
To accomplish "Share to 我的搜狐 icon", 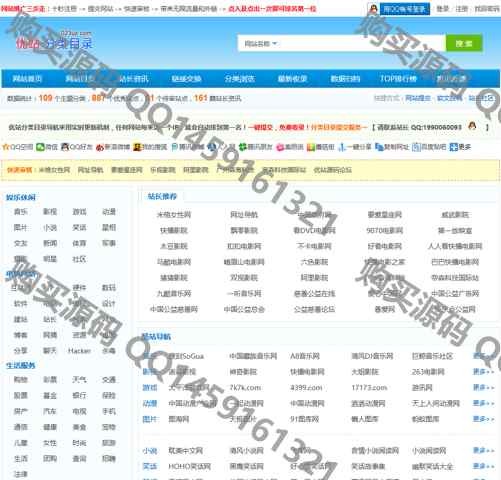I will coord(137,147).
